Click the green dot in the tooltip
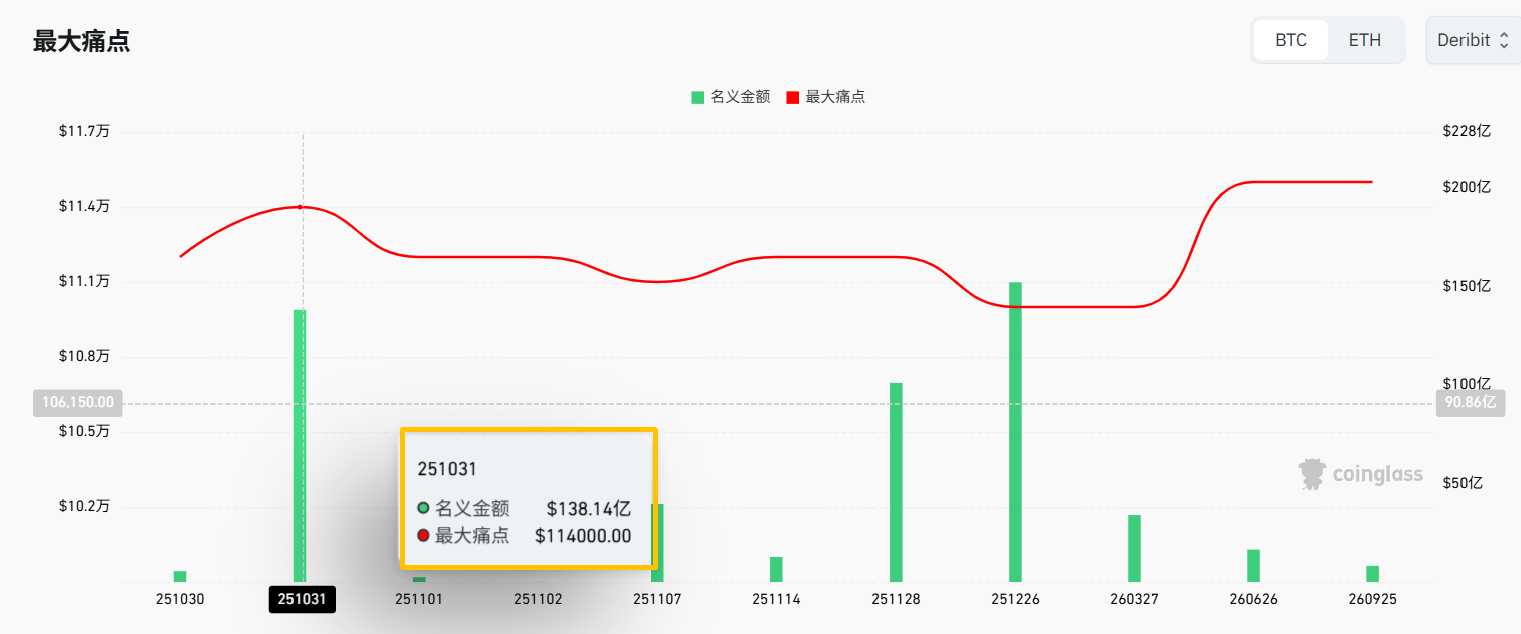This screenshot has height=634, width=1521. click(423, 508)
